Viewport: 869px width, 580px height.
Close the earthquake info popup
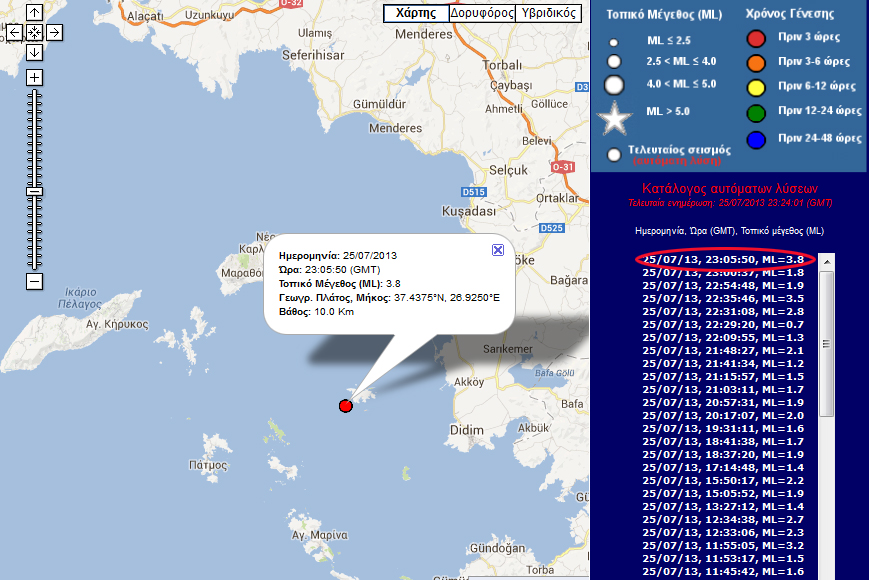(x=498, y=250)
